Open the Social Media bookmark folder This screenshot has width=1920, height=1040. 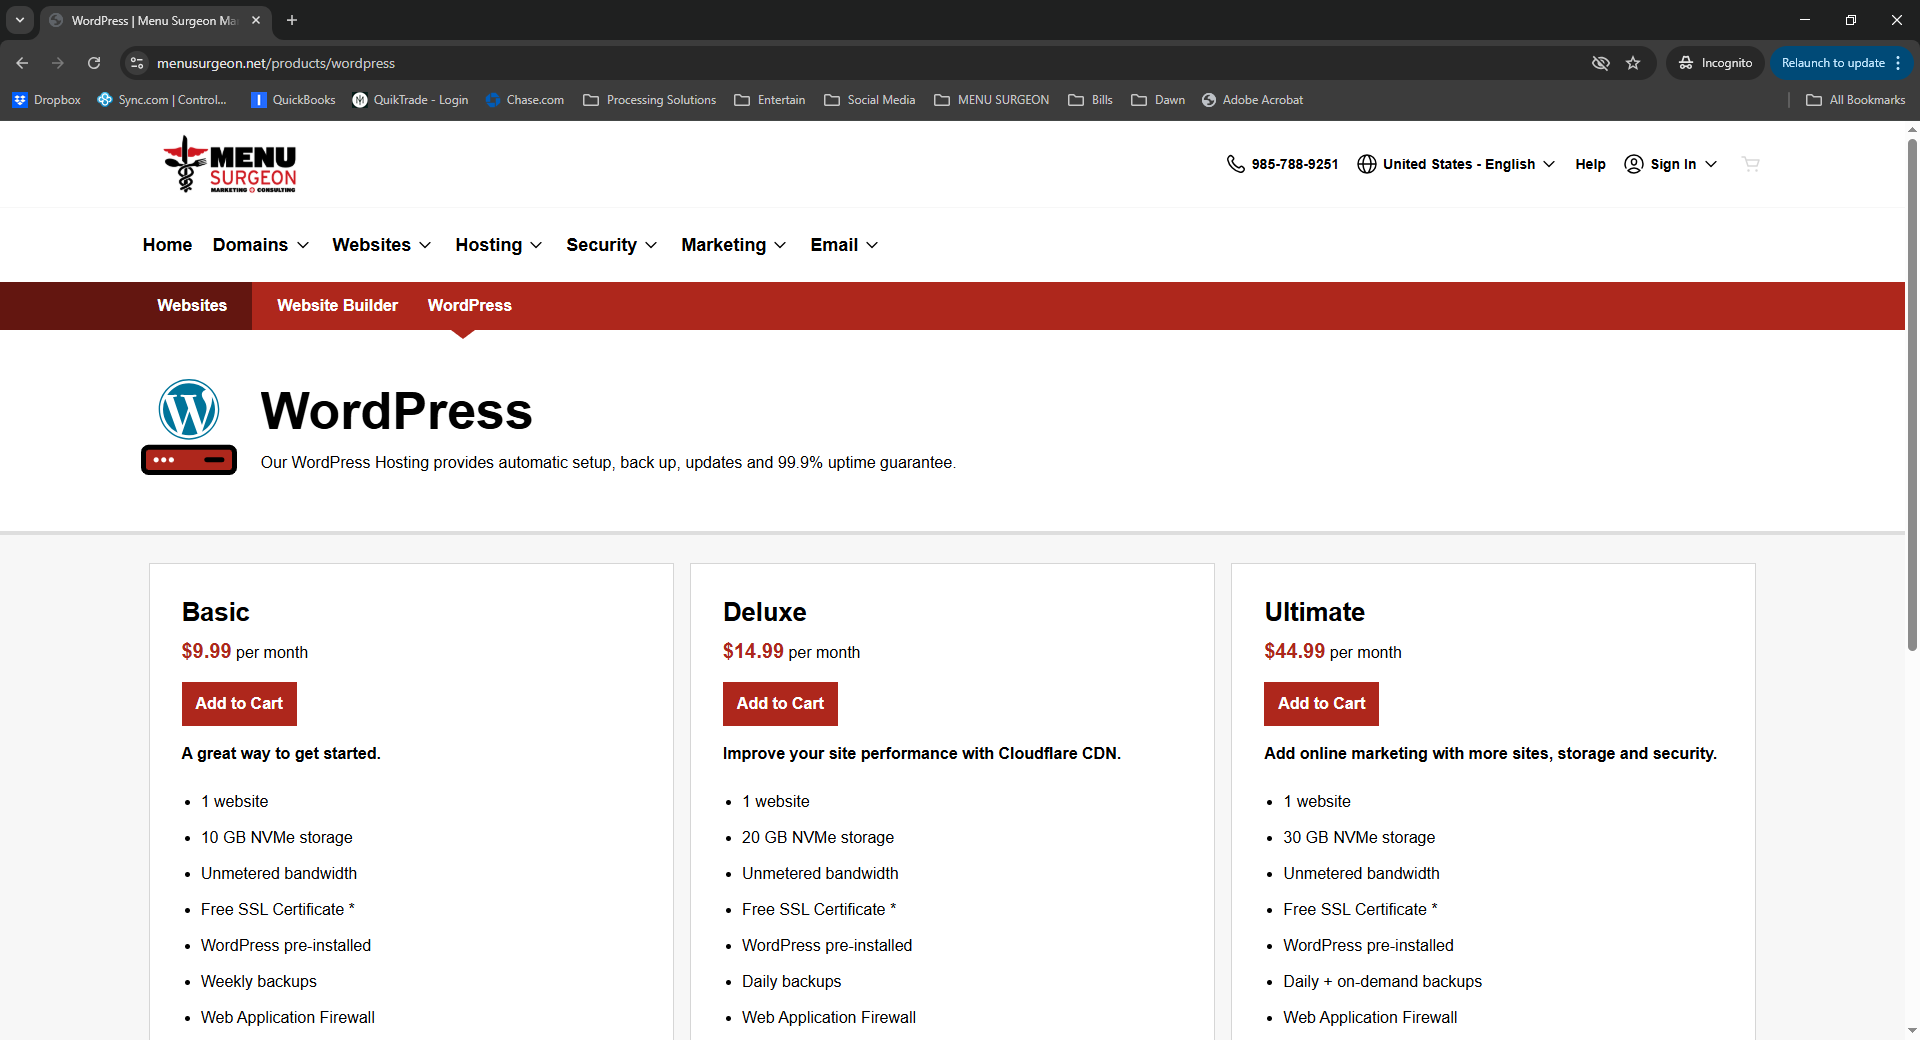coord(869,100)
